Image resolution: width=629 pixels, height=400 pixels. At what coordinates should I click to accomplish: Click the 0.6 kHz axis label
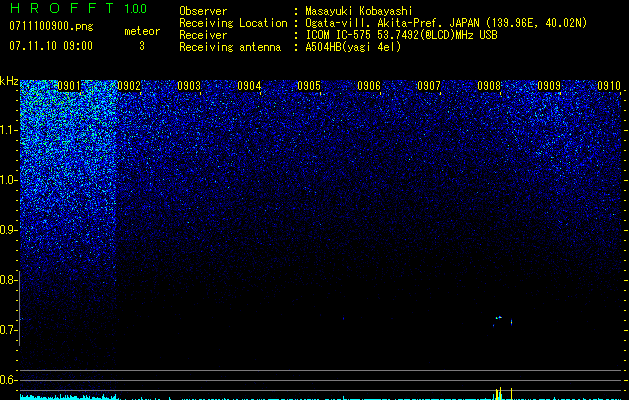(x=9, y=380)
